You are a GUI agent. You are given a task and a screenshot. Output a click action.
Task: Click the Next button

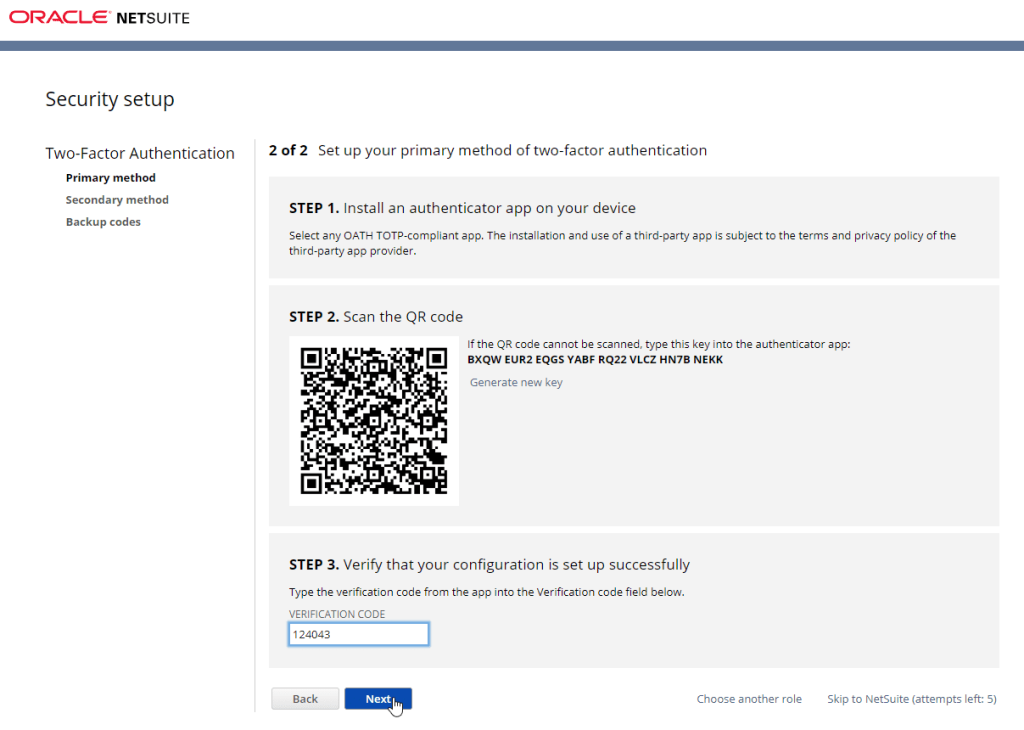378,699
